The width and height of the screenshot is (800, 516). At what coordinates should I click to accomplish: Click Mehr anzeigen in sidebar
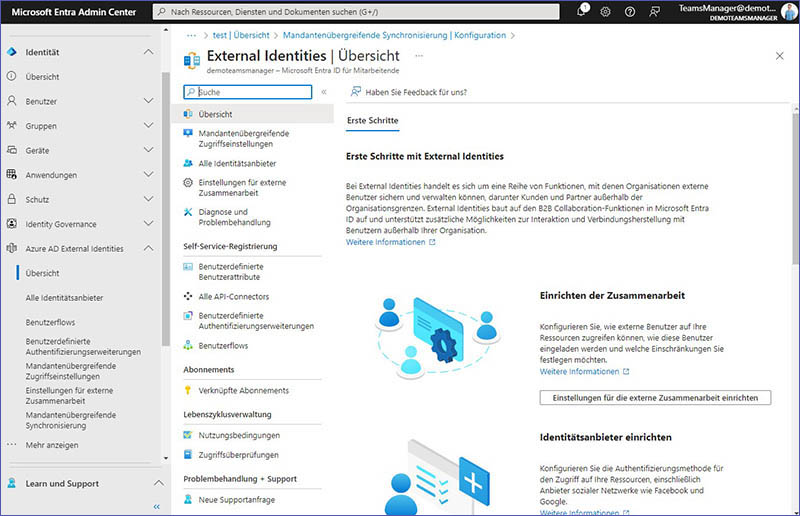click(x=52, y=445)
